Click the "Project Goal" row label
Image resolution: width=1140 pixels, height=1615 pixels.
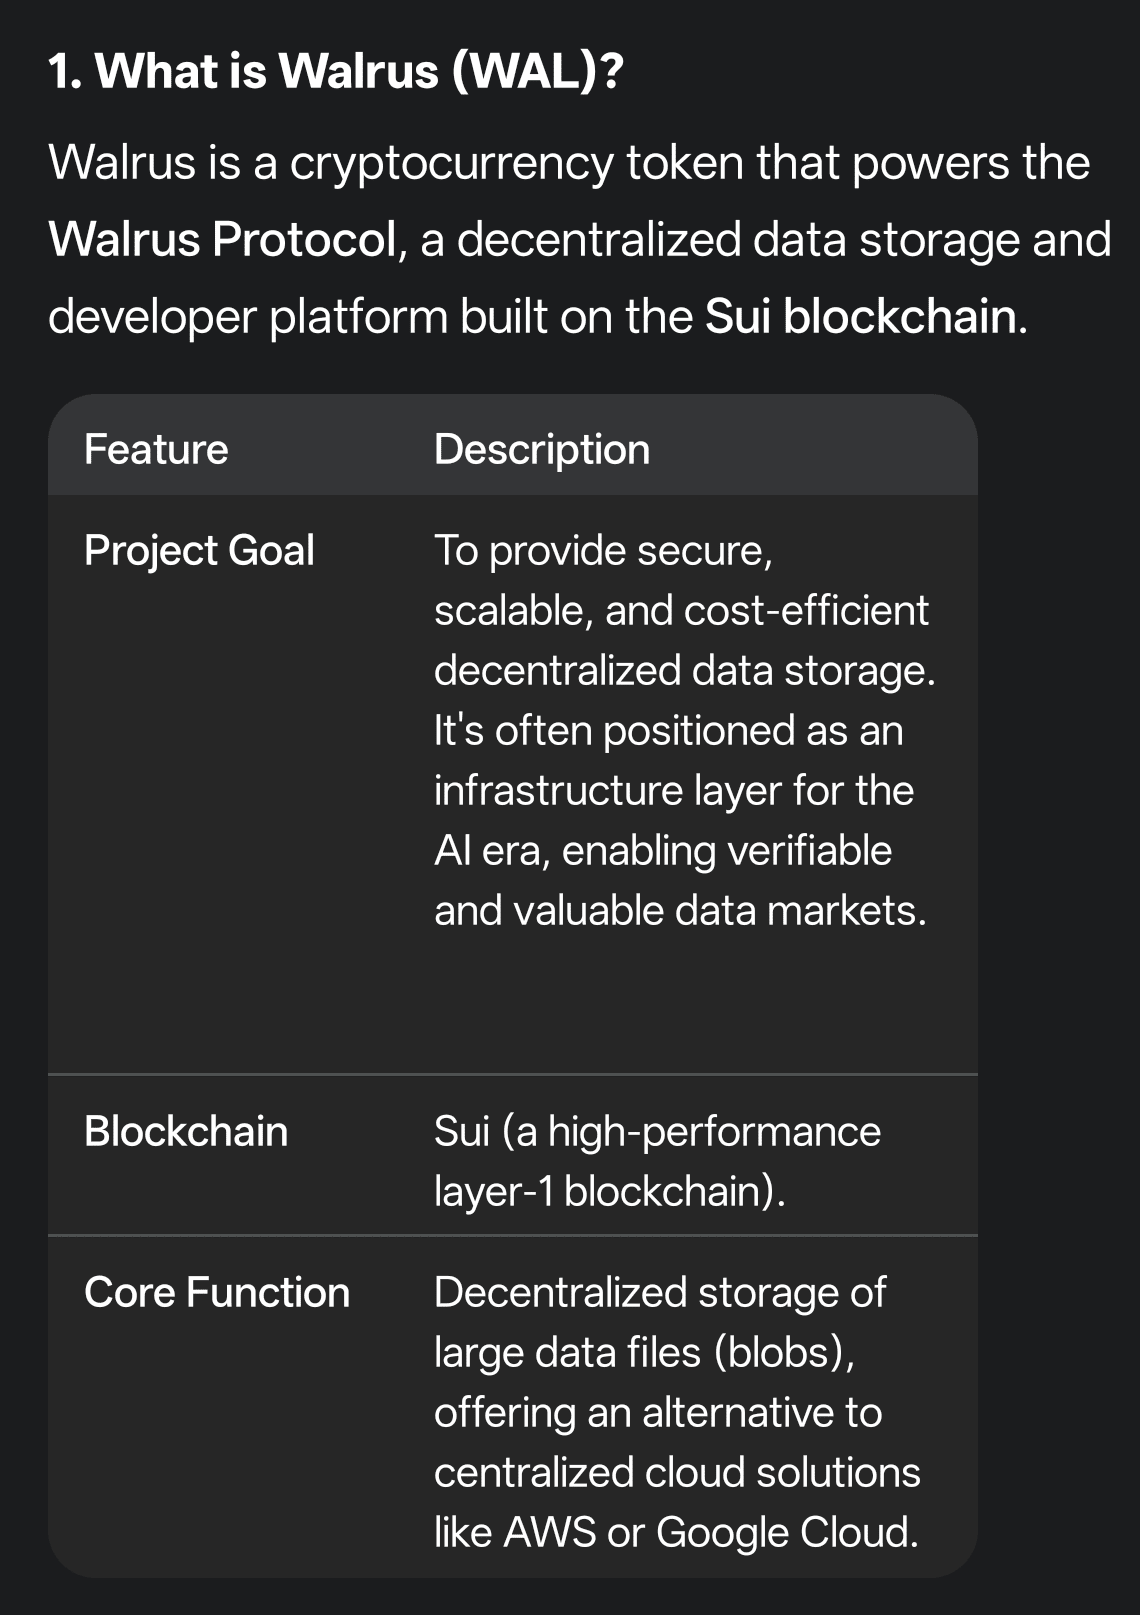[199, 551]
